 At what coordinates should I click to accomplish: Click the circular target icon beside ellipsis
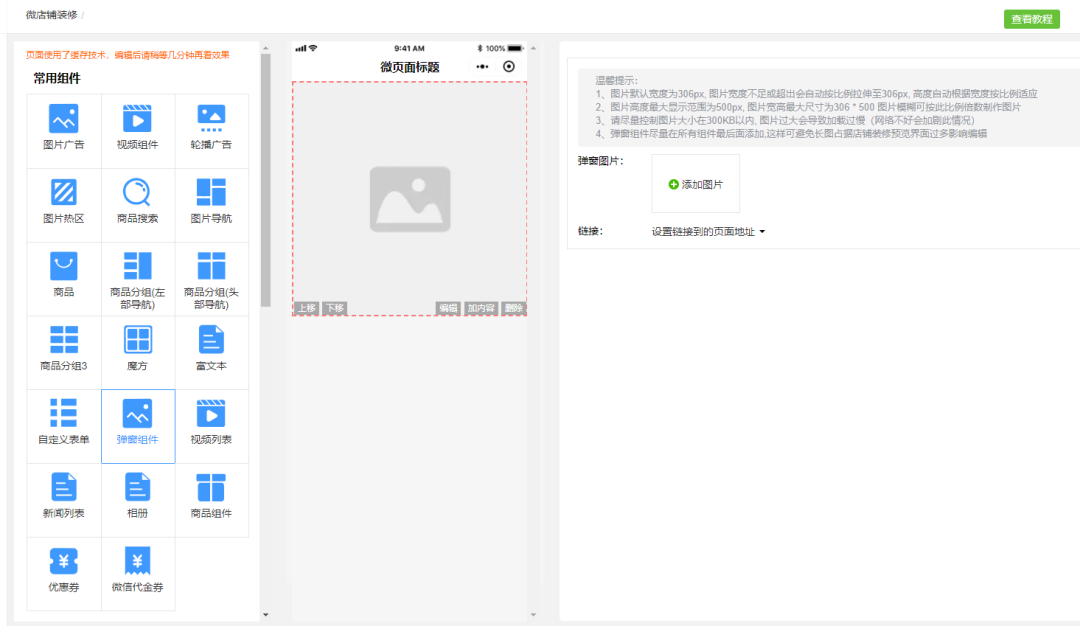(x=508, y=66)
